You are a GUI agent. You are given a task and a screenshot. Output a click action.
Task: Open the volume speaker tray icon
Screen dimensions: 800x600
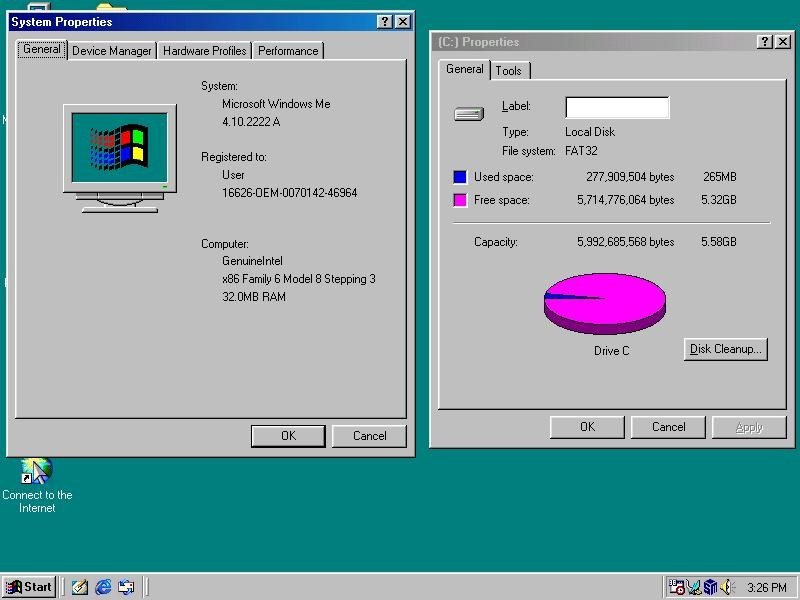coord(727,587)
